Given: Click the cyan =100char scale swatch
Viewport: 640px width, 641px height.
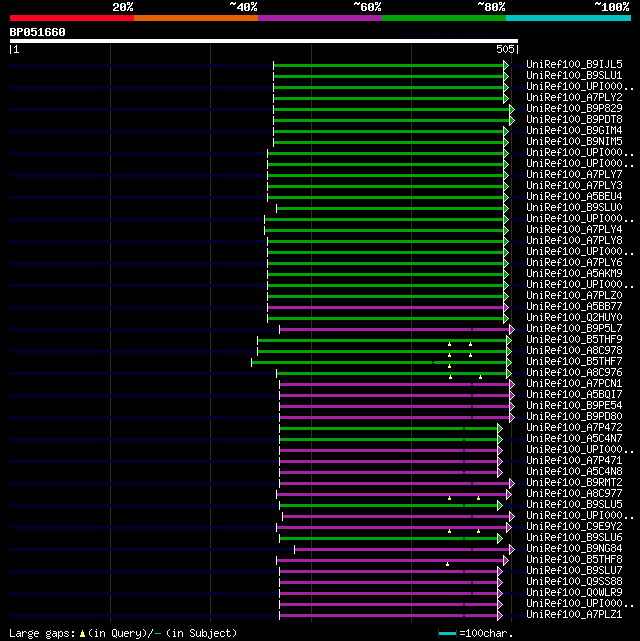Looking at the screenshot, I should coord(447,634).
